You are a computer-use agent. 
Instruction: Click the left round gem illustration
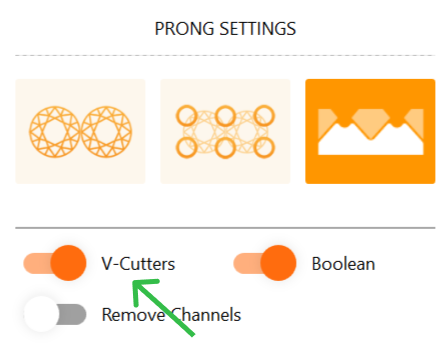coord(55,132)
